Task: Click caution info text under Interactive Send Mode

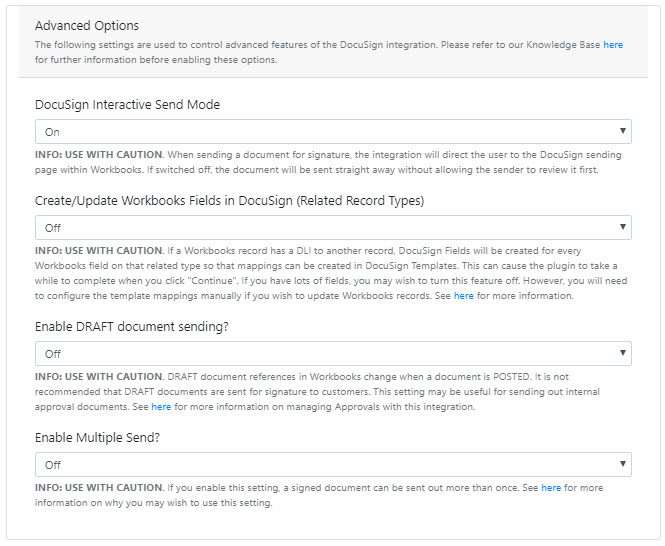Action: pos(328,162)
